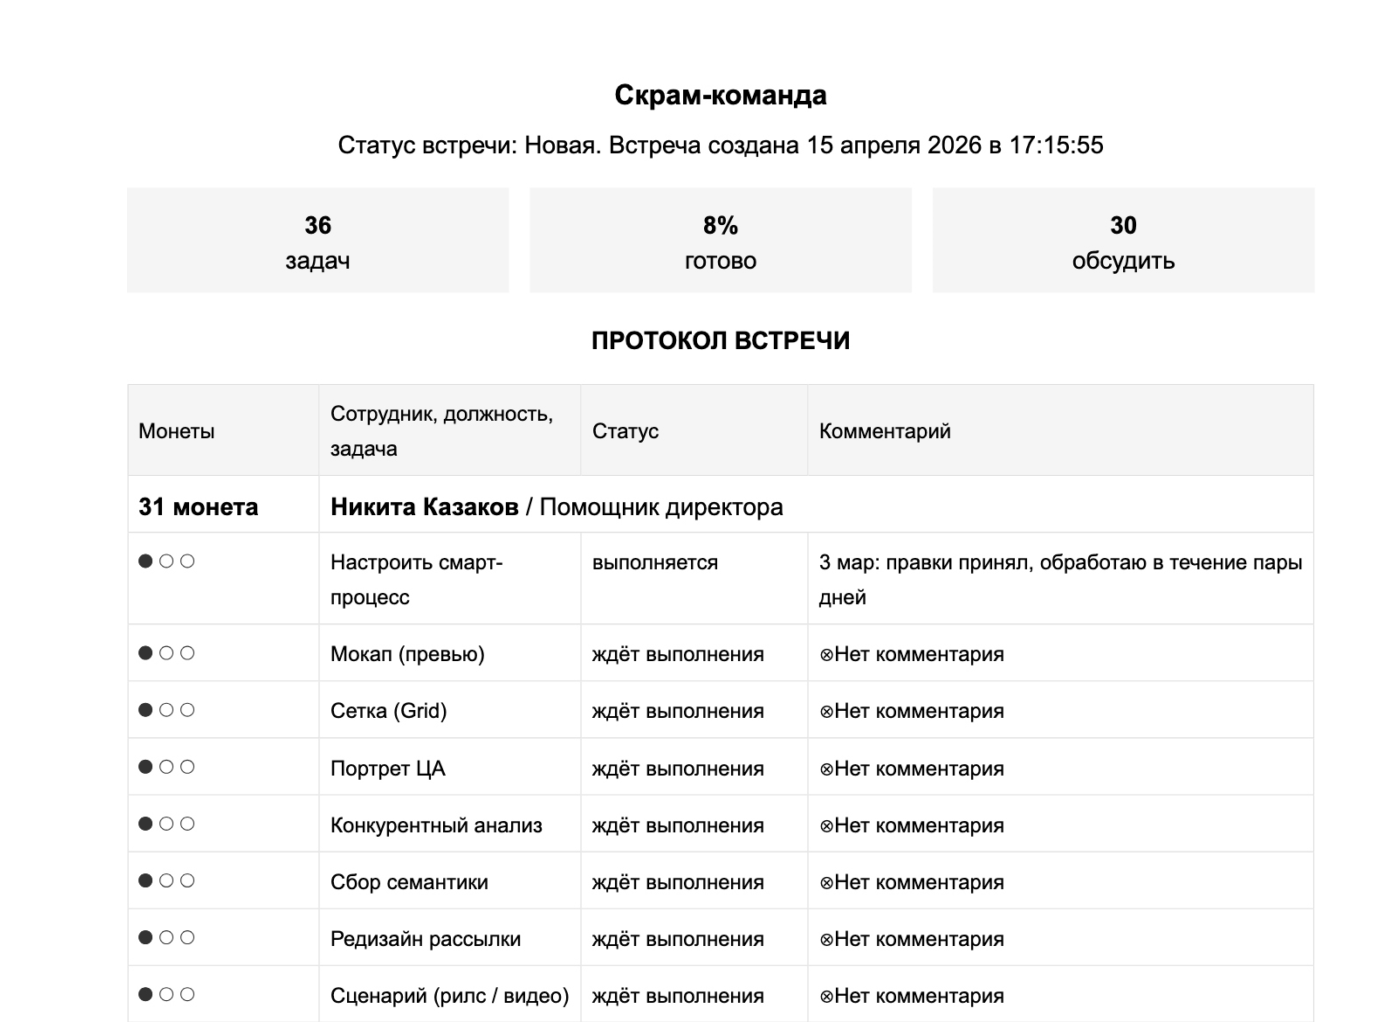This screenshot has width=1374, height=1022.
Task: Click the ждёт выполнения status for Редизайн рассылки
Action: [x=677, y=940]
